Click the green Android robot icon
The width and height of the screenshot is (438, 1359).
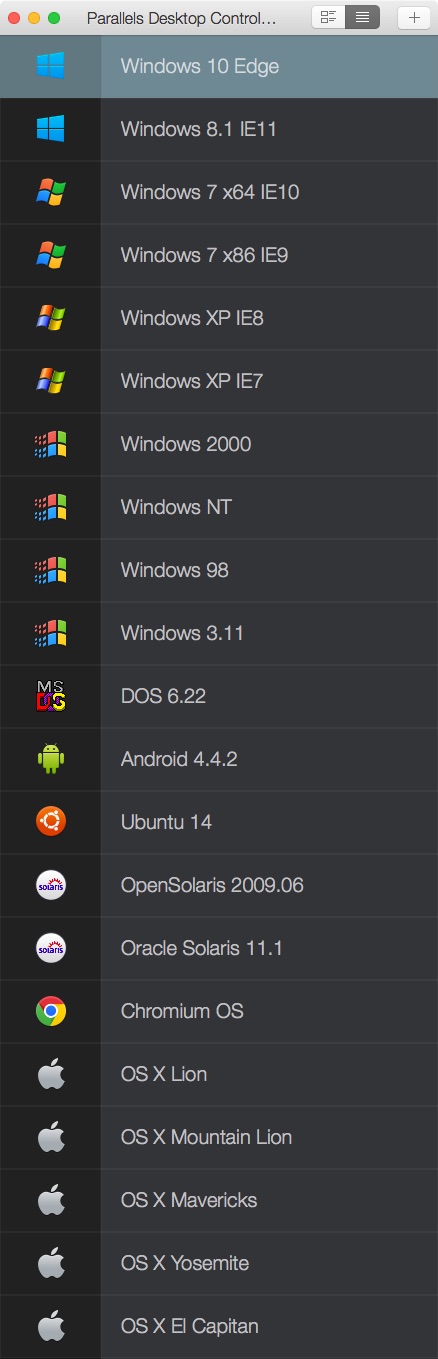[50, 759]
